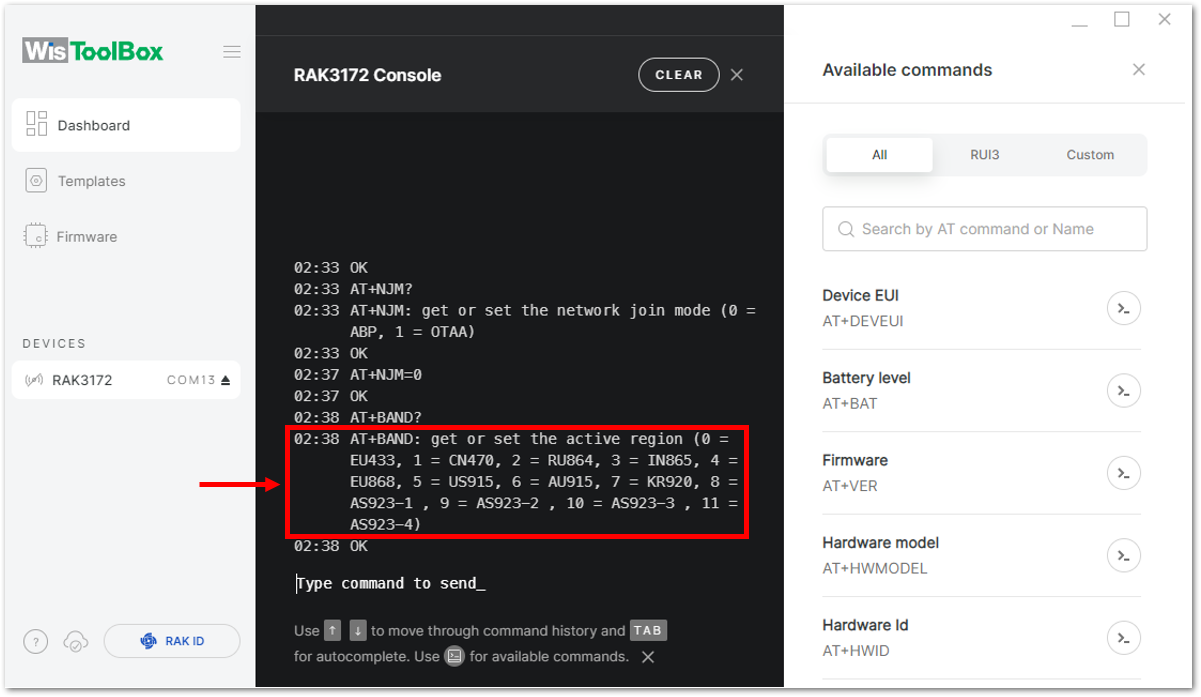Open help with the question mark icon
Image resolution: width=1201 pixels, height=697 pixels.
(35, 642)
